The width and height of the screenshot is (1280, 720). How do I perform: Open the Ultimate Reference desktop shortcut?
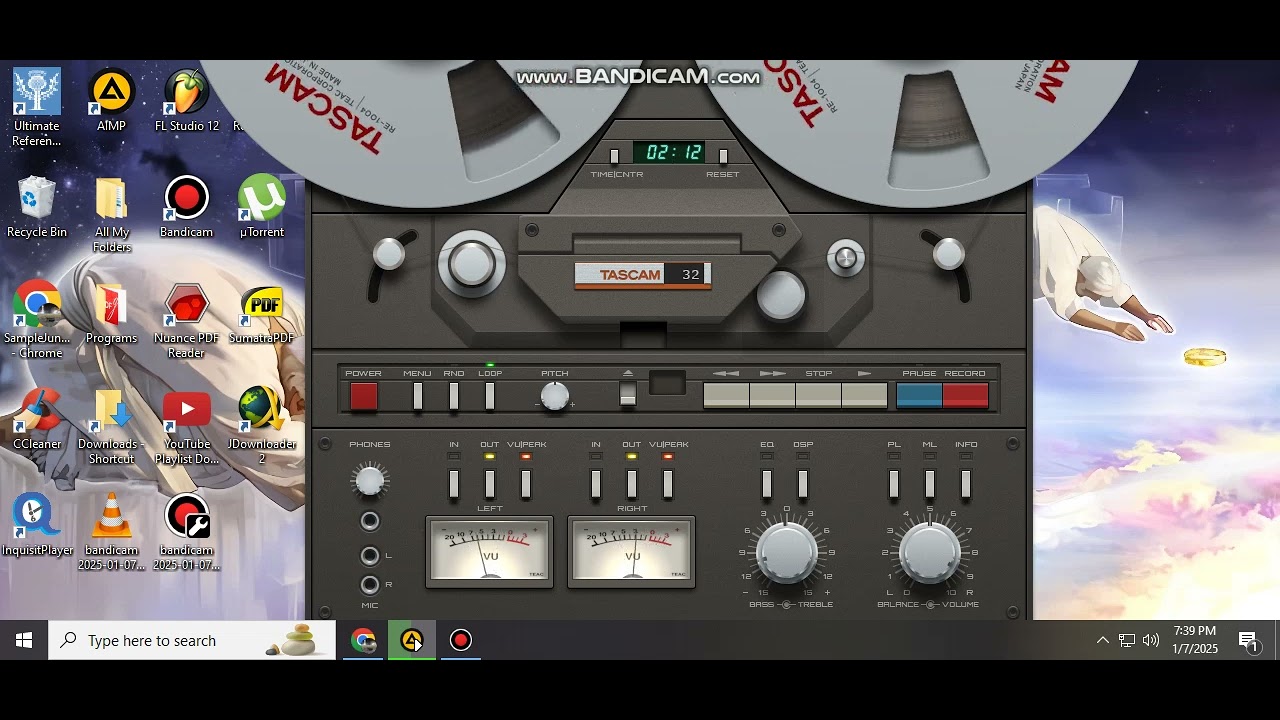coord(37,107)
